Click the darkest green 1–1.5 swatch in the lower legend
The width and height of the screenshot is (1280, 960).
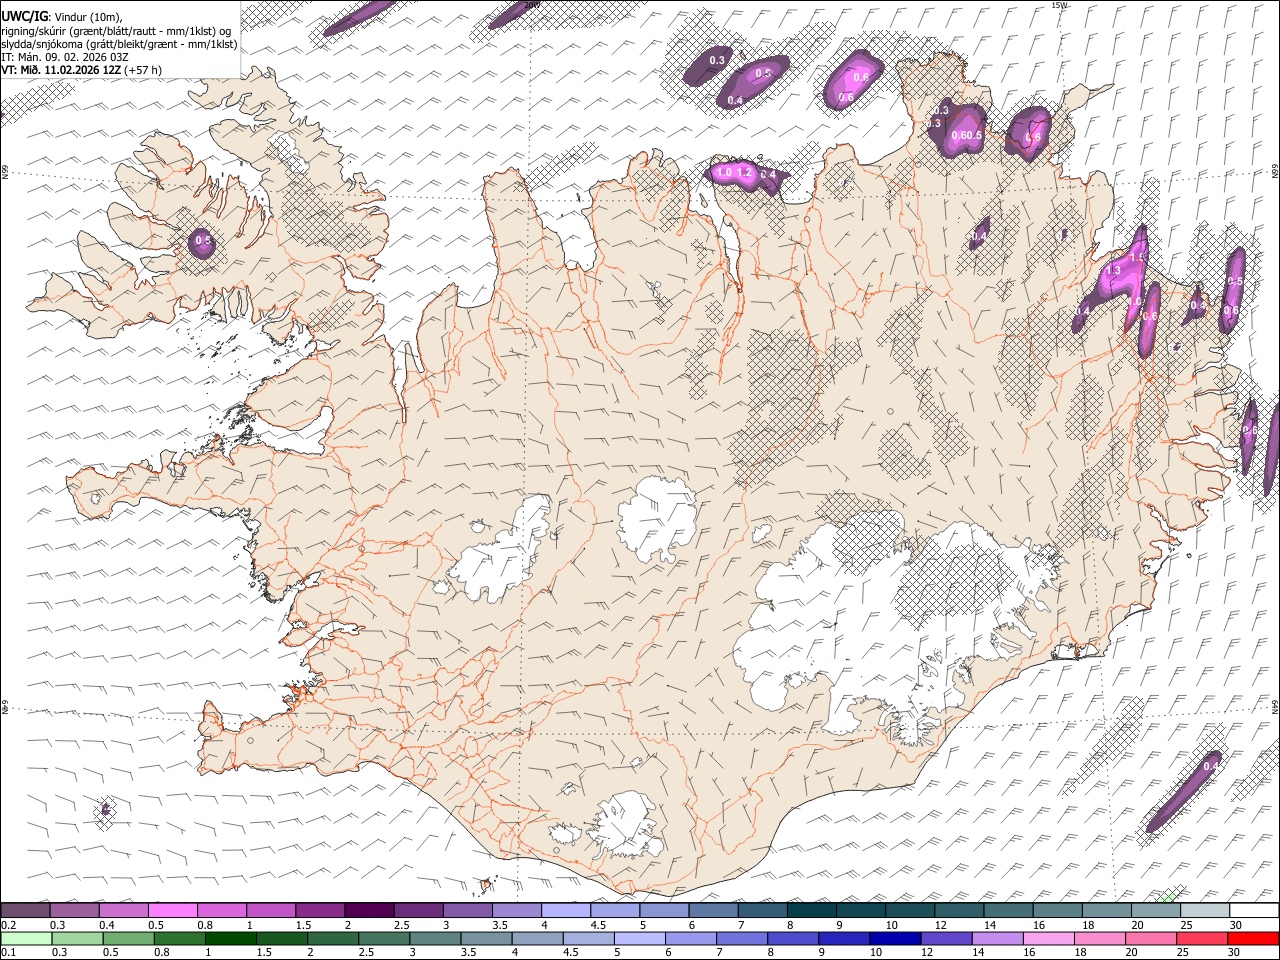coord(231,938)
